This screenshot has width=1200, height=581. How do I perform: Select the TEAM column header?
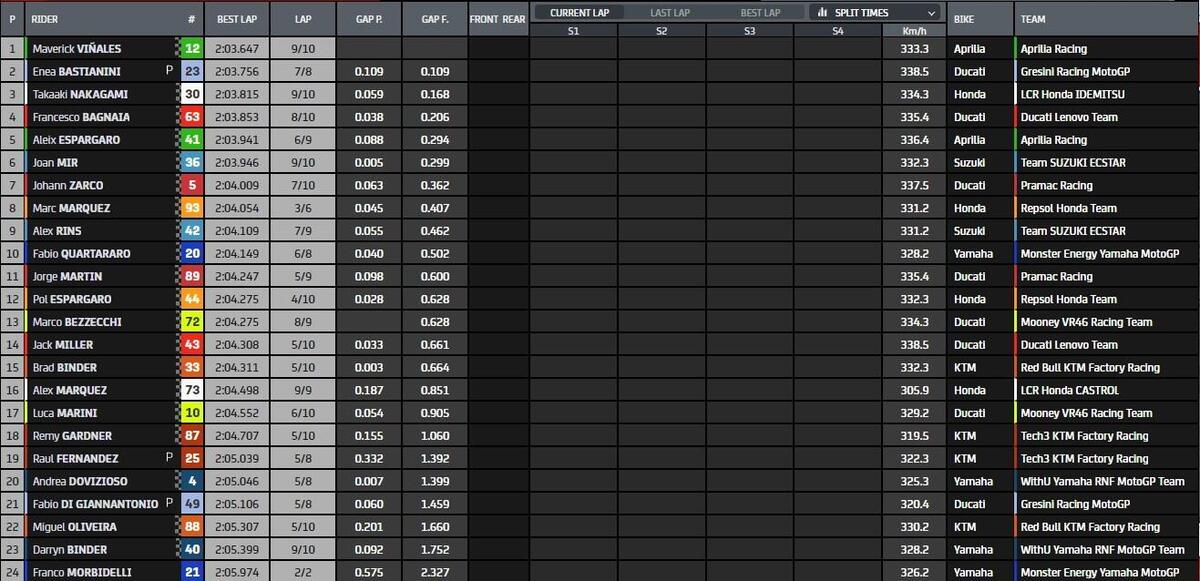coord(1033,19)
